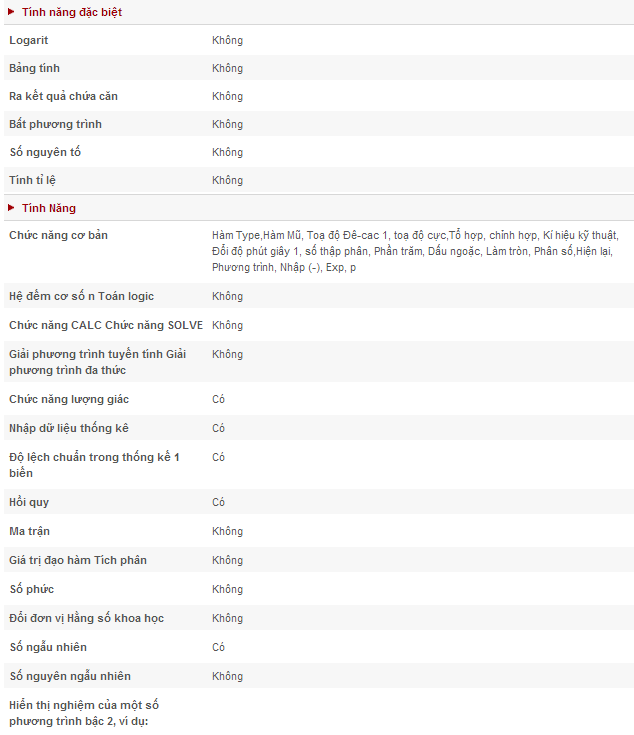Click the Chức năng cơ bản label

point(59,235)
